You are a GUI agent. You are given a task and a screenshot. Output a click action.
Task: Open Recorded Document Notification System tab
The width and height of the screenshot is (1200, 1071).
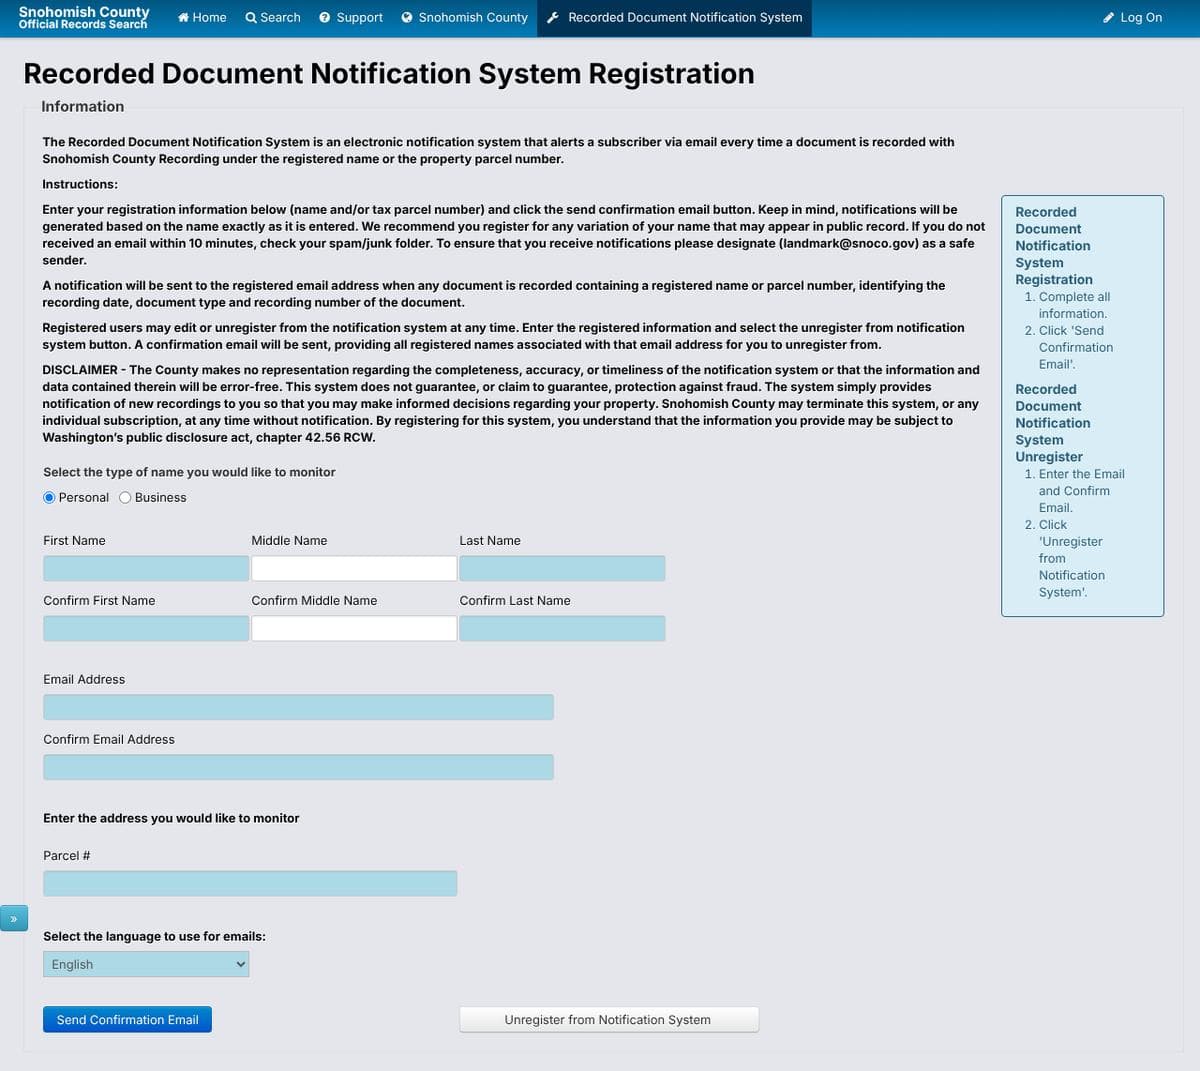click(674, 17)
